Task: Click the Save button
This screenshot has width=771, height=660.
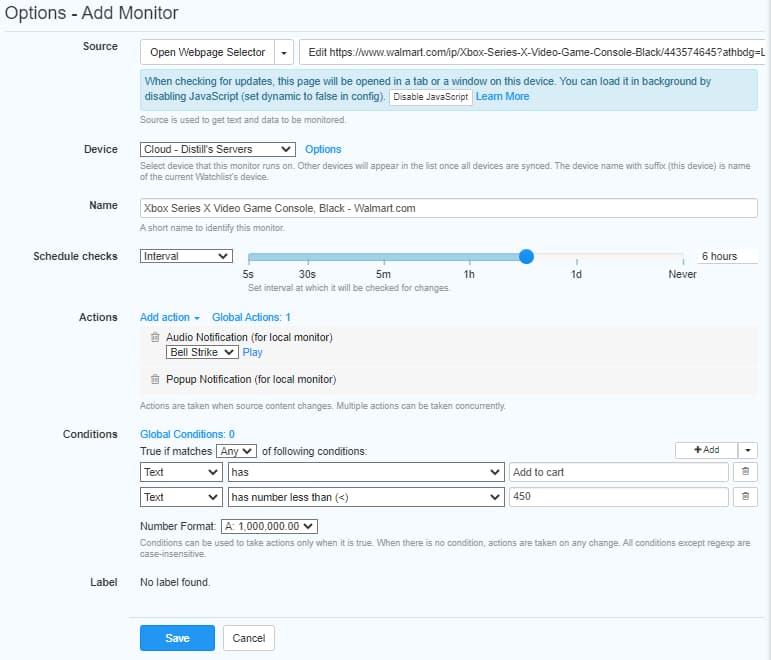Action: [178, 638]
